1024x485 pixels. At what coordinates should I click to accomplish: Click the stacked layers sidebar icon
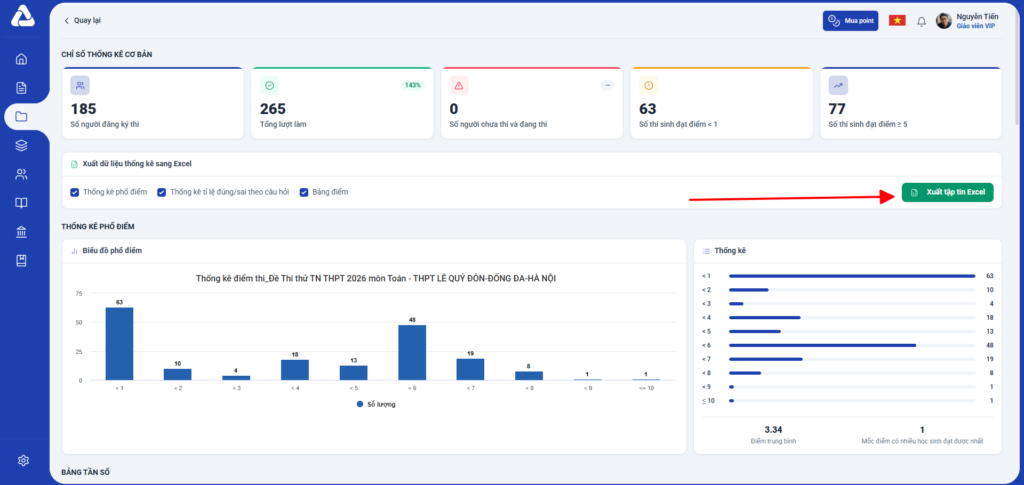click(x=22, y=146)
